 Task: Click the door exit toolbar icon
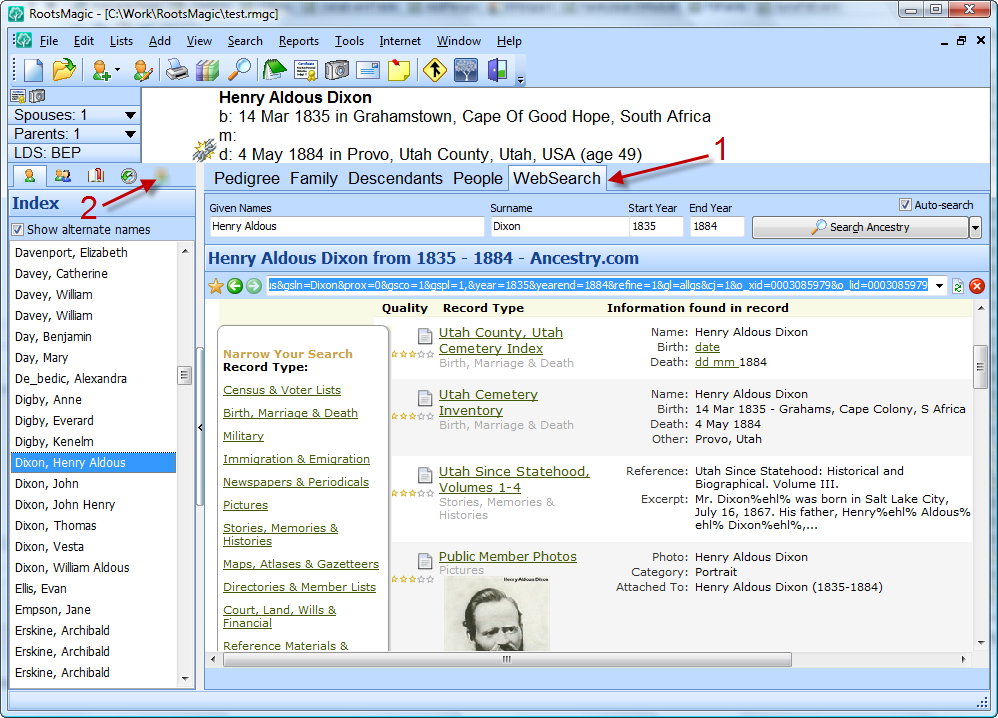(x=498, y=69)
